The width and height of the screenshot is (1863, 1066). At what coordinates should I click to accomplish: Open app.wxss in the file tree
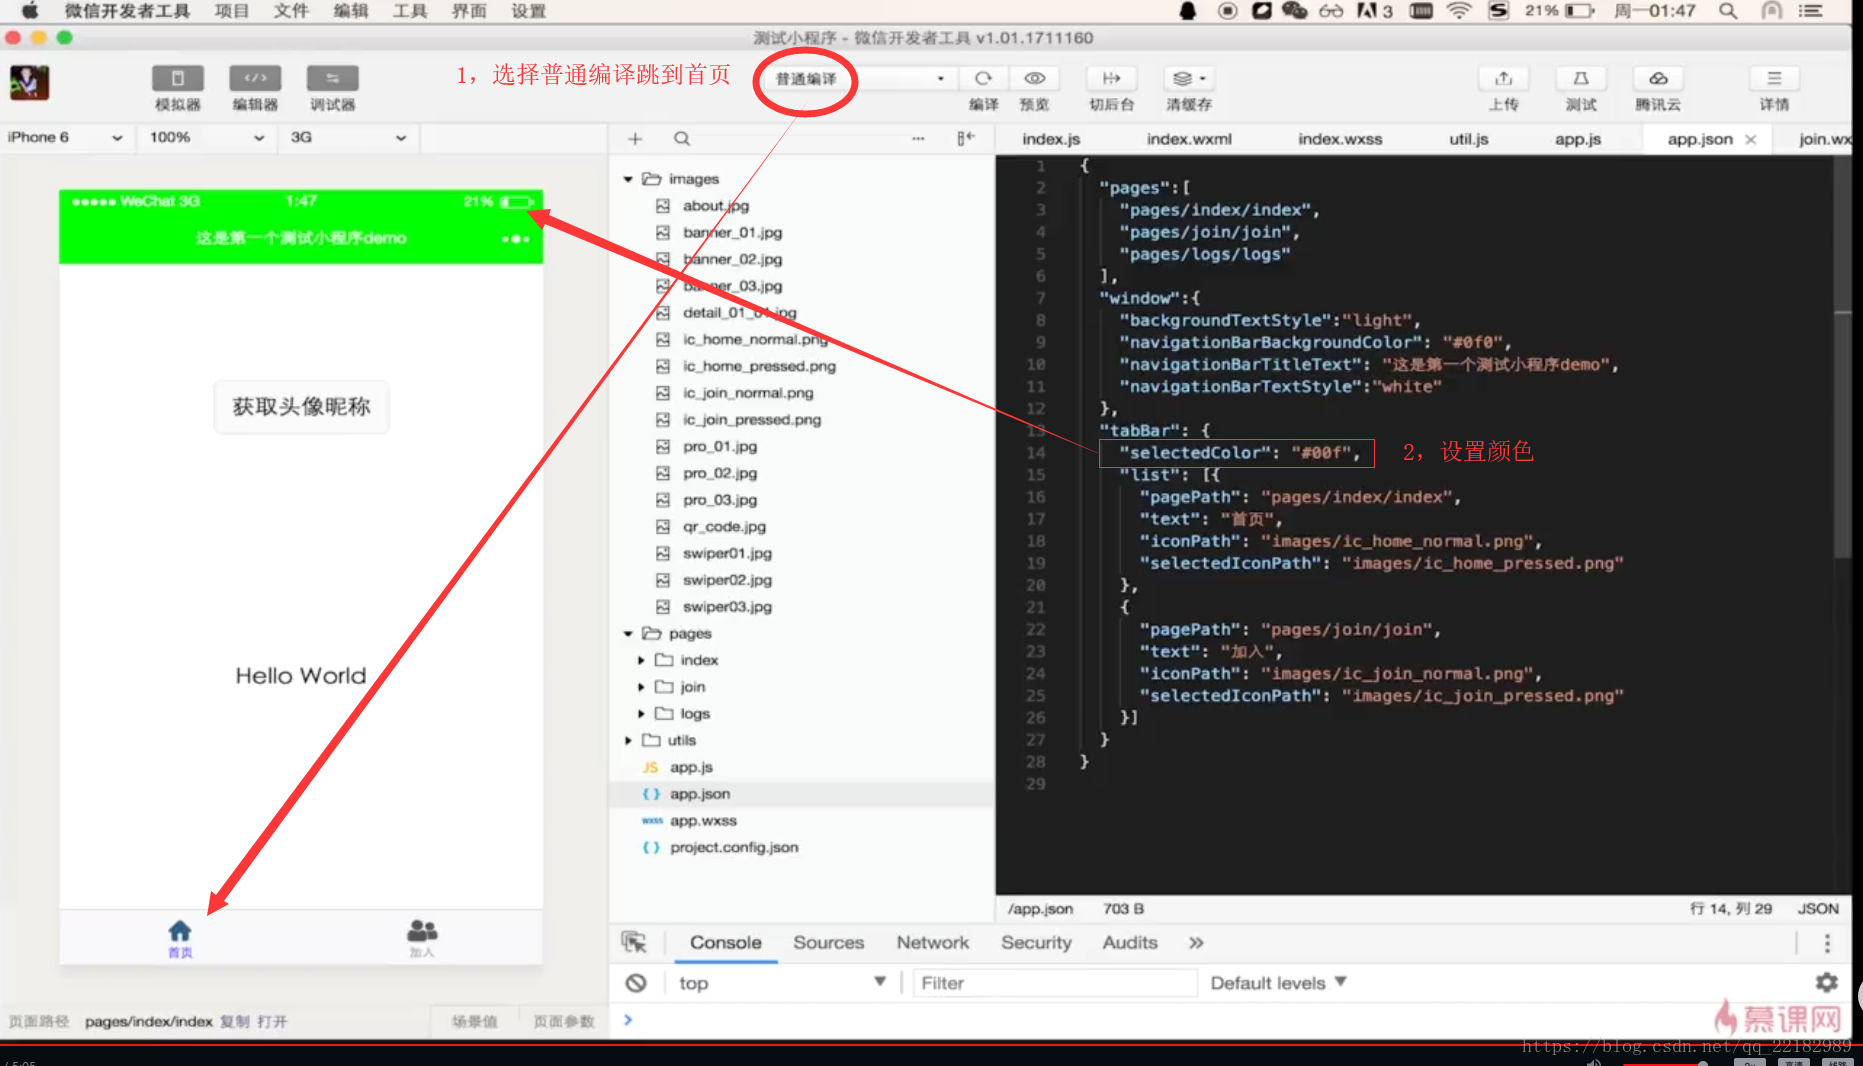[x=703, y=821]
